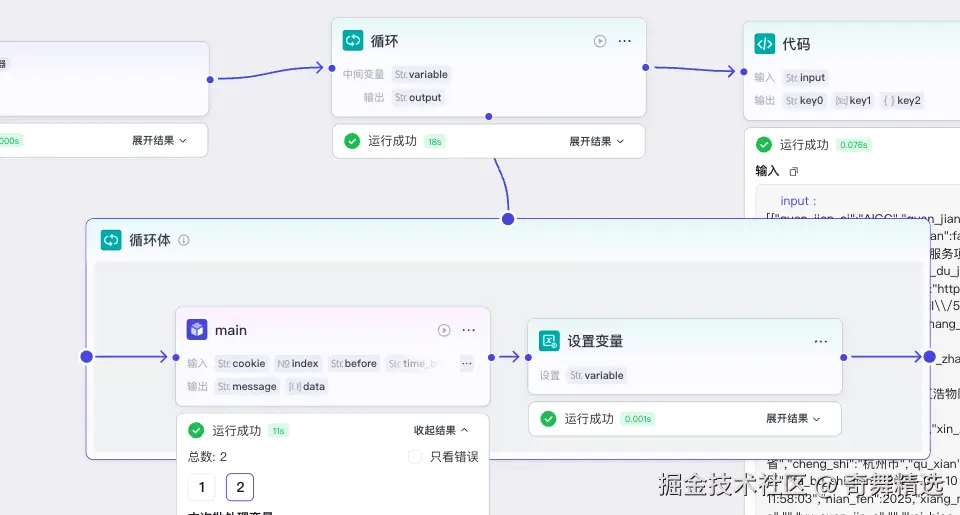Select batch result page 1
960x515 pixels.
click(x=201, y=487)
